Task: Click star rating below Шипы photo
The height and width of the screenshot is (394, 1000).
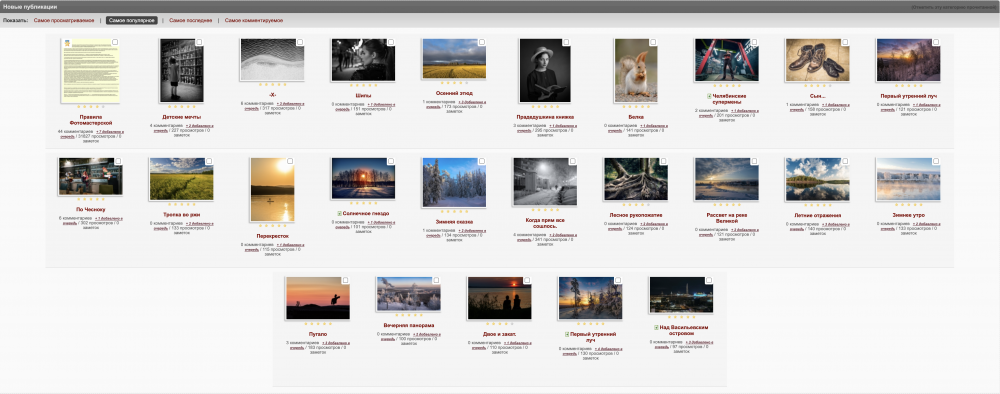Action: coord(363,85)
